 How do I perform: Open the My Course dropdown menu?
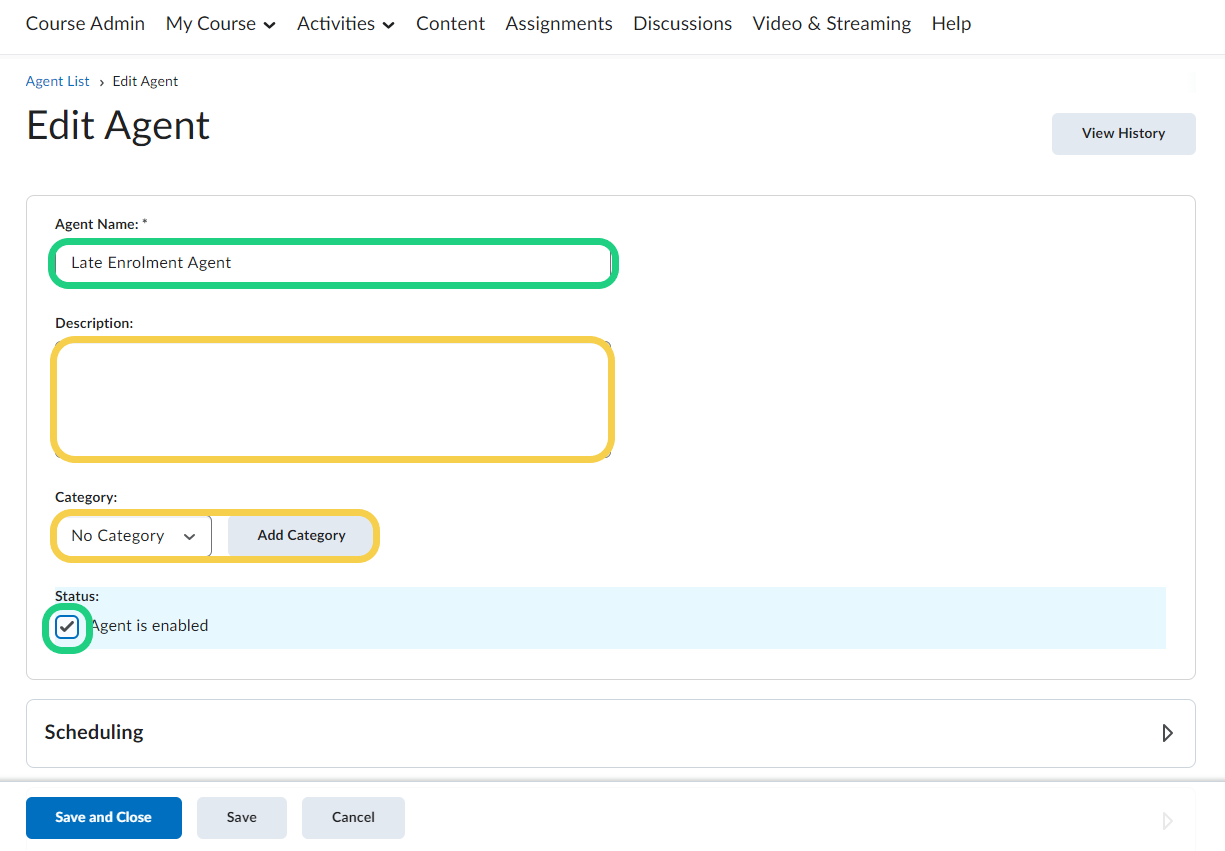coord(220,24)
